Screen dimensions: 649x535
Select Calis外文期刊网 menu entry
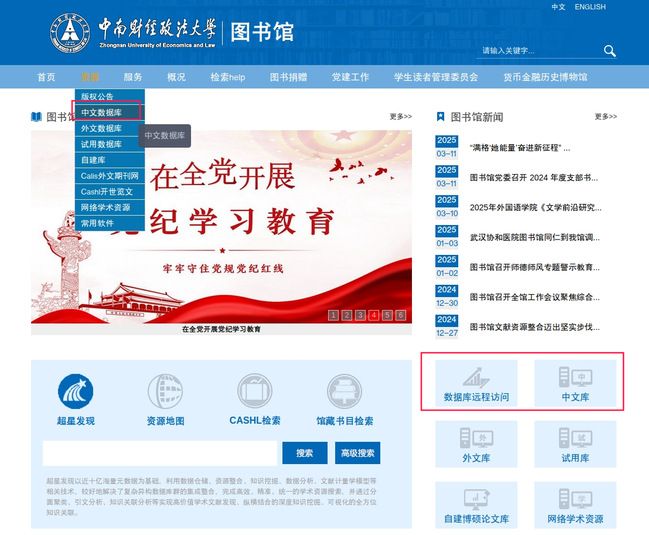109,175
